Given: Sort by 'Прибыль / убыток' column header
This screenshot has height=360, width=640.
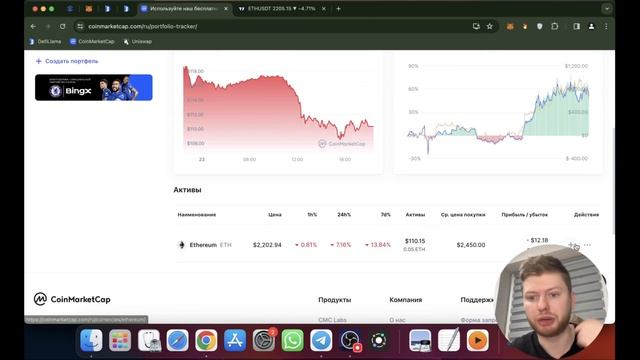Looking at the screenshot, I should [524, 215].
